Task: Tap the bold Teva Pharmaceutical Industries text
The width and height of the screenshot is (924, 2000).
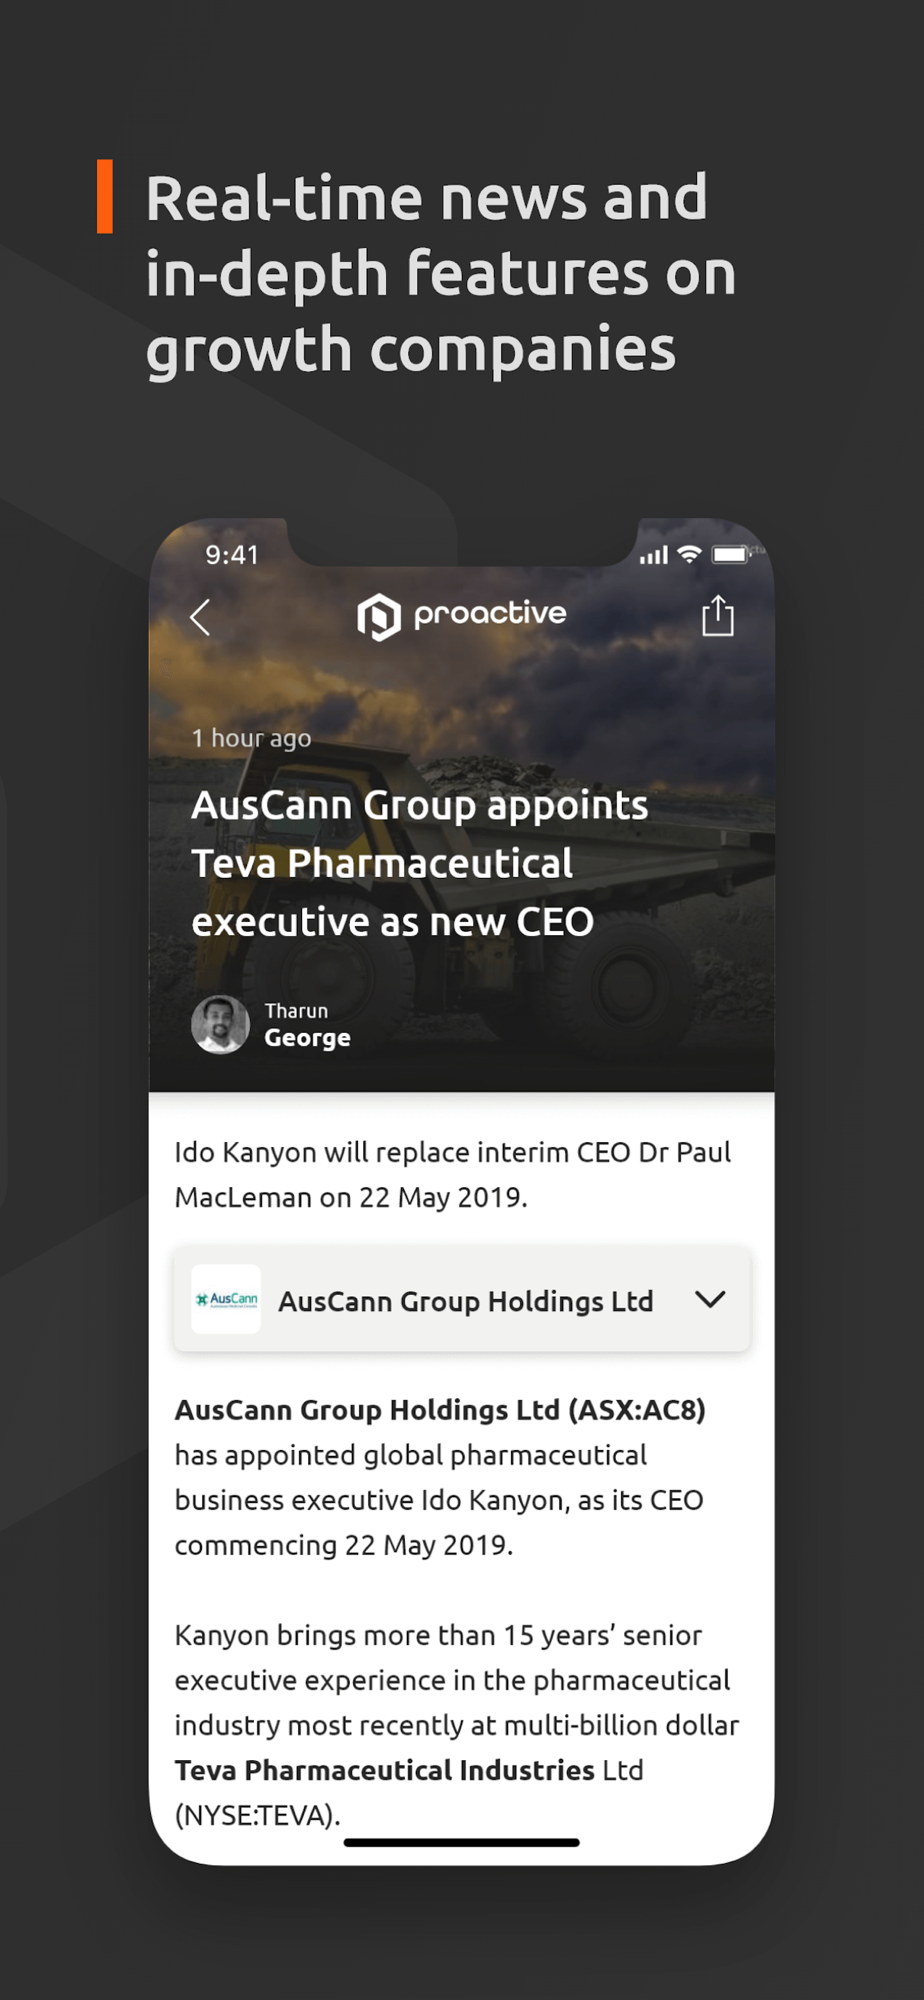Action: pyautogui.click(x=385, y=1770)
